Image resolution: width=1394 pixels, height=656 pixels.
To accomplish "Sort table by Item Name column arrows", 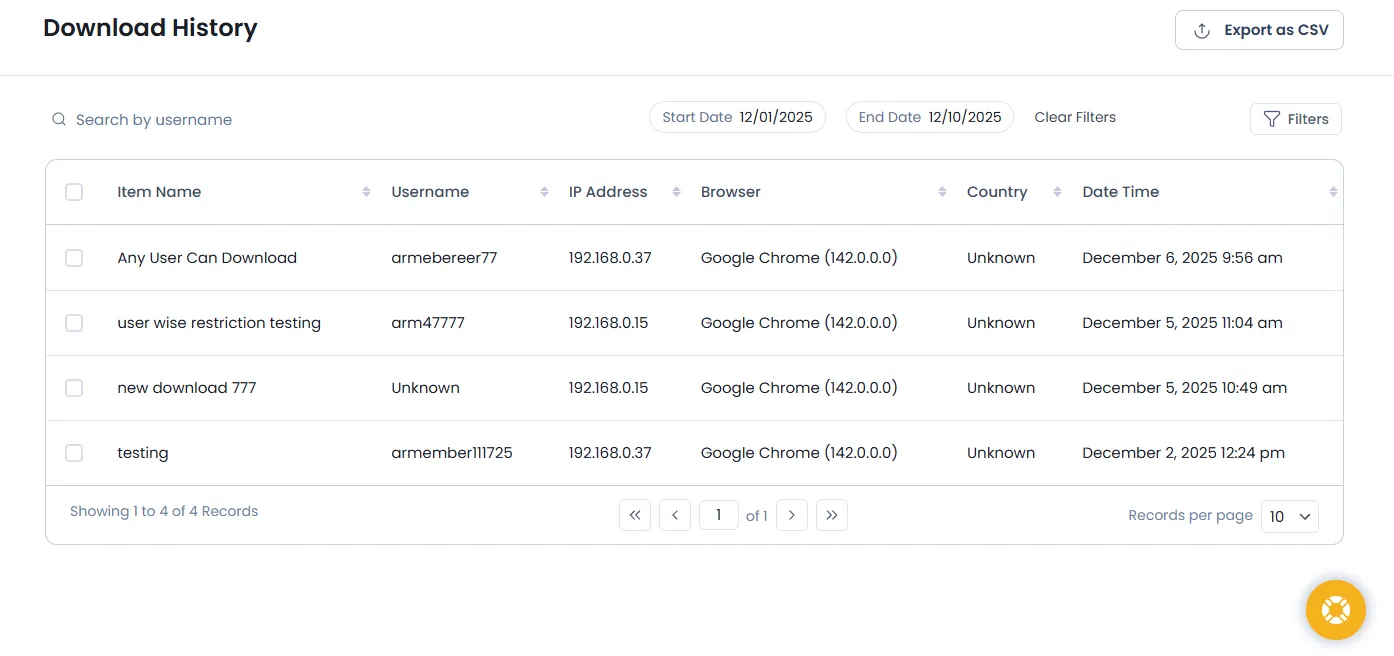I will (366, 192).
